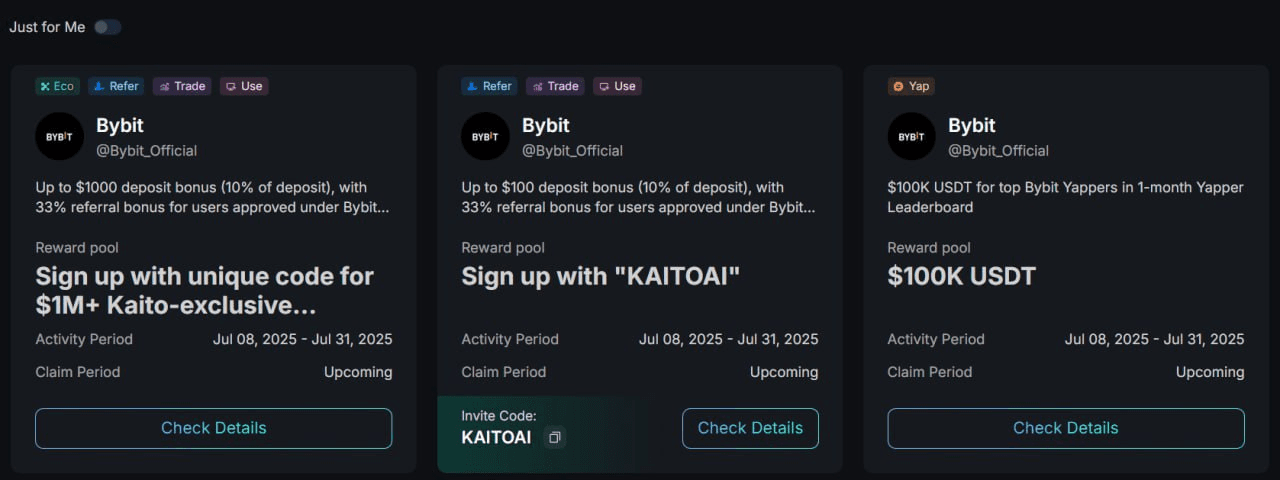Check Details for $100K USDT card
The width and height of the screenshot is (1280, 480).
tap(1066, 428)
